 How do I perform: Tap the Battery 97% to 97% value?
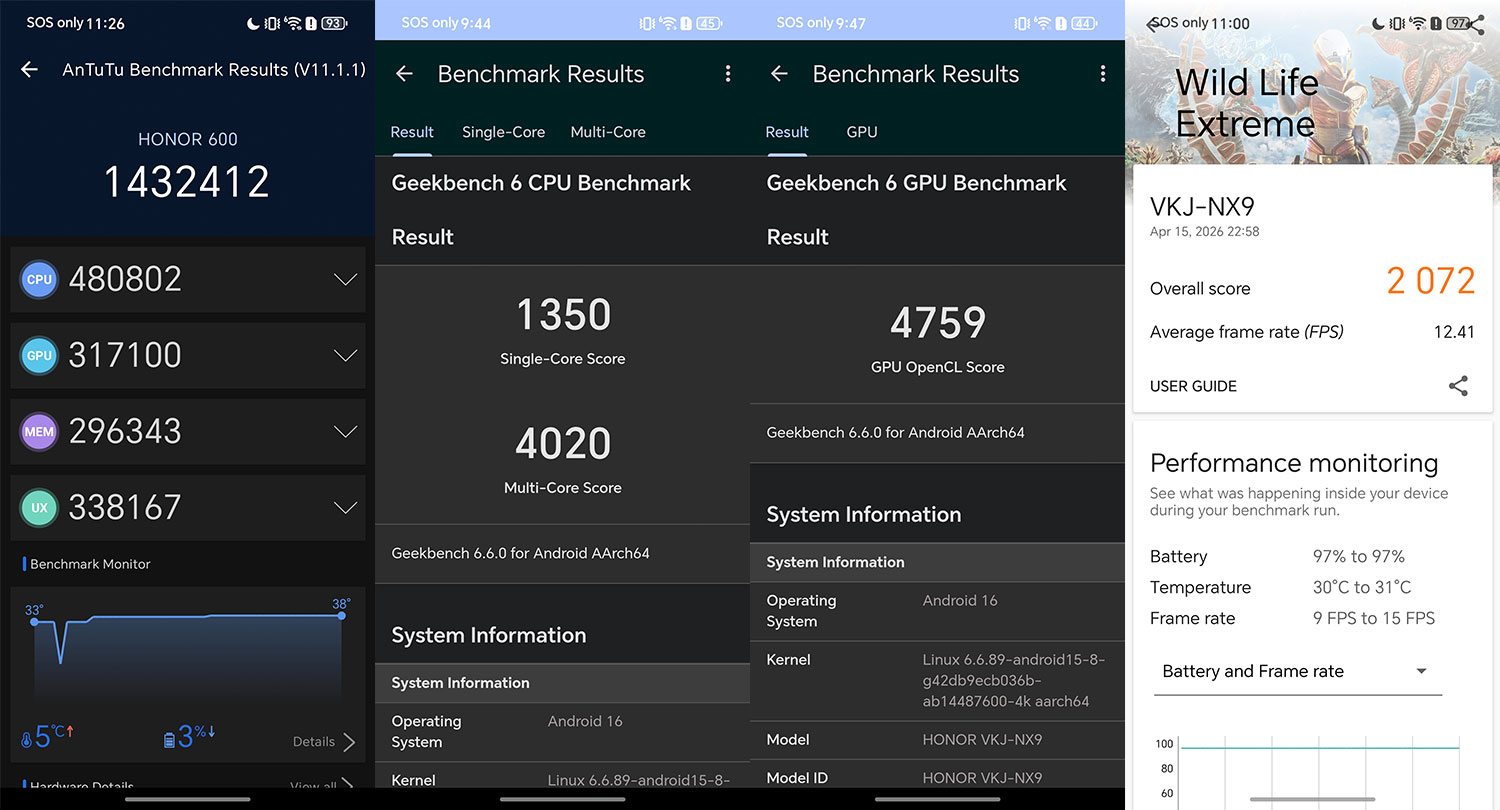(1359, 556)
